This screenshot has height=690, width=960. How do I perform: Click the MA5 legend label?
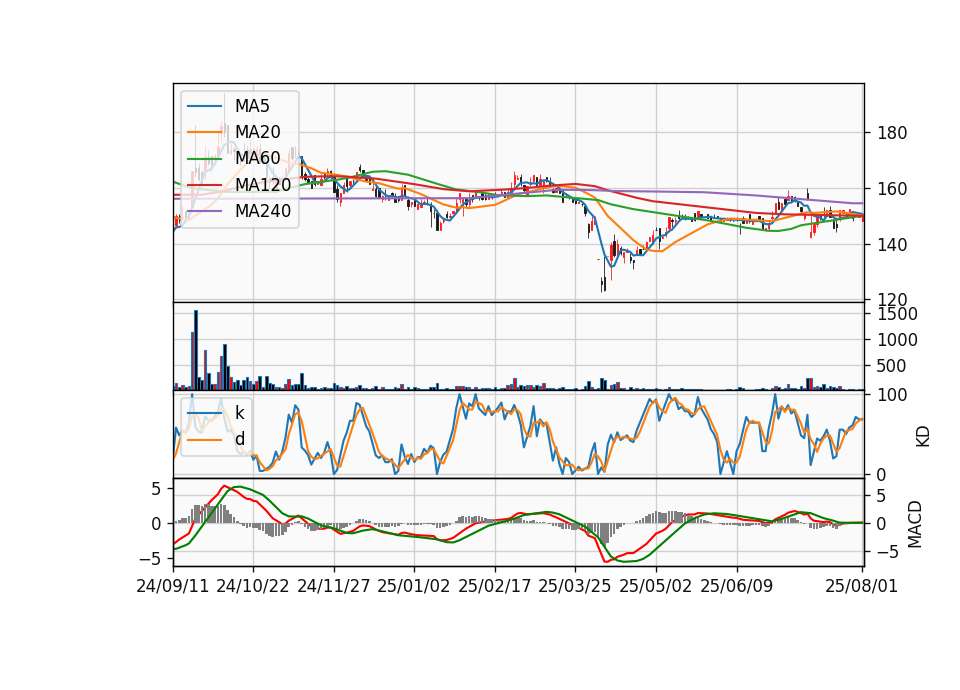(252, 106)
